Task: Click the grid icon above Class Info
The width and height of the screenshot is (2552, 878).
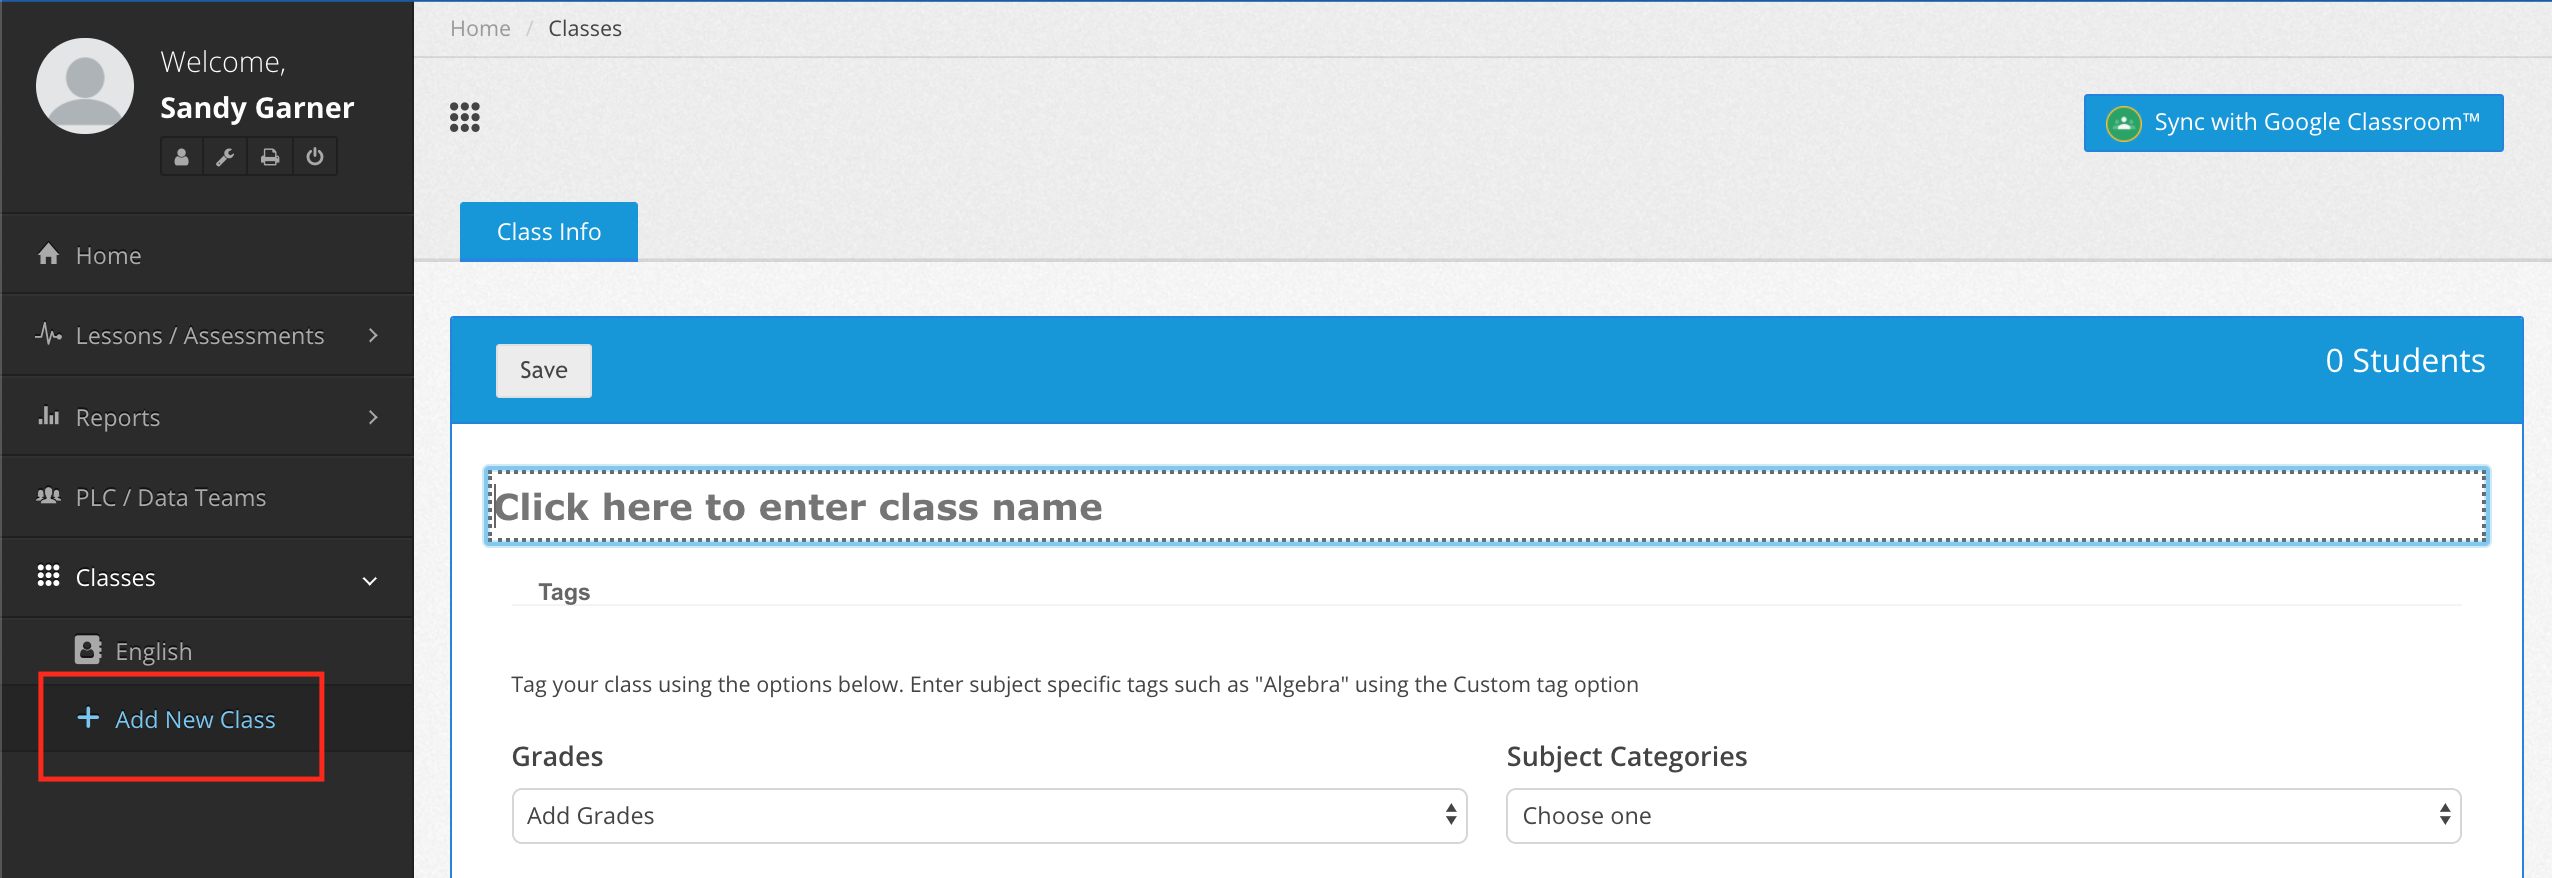Action: click(x=466, y=117)
